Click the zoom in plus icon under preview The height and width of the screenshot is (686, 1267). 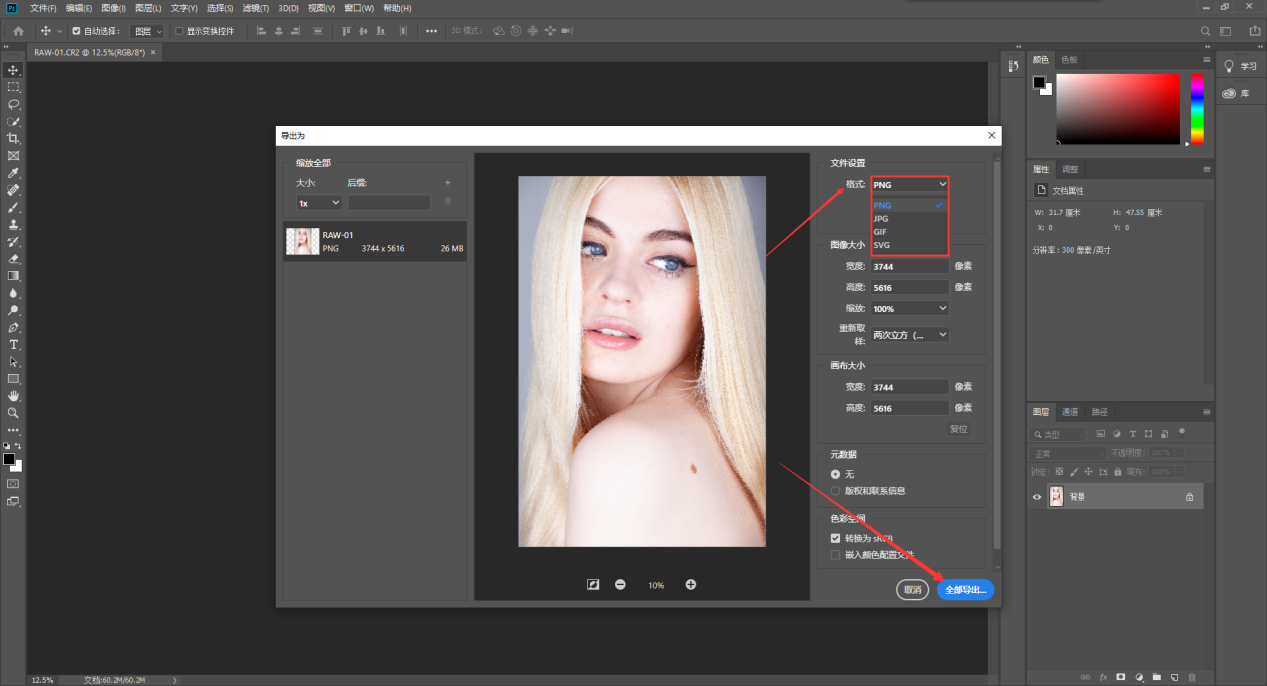coord(690,585)
